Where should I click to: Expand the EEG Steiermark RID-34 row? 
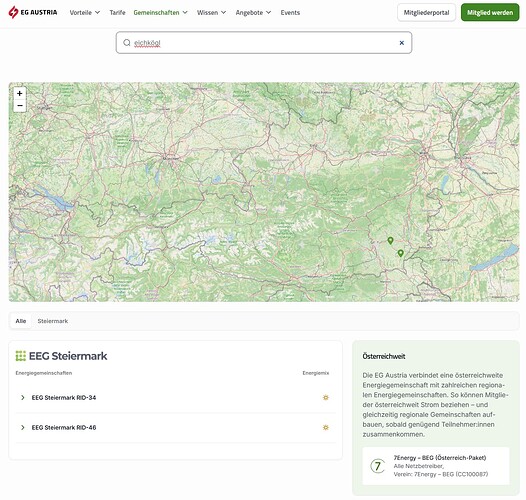[x=176, y=398]
